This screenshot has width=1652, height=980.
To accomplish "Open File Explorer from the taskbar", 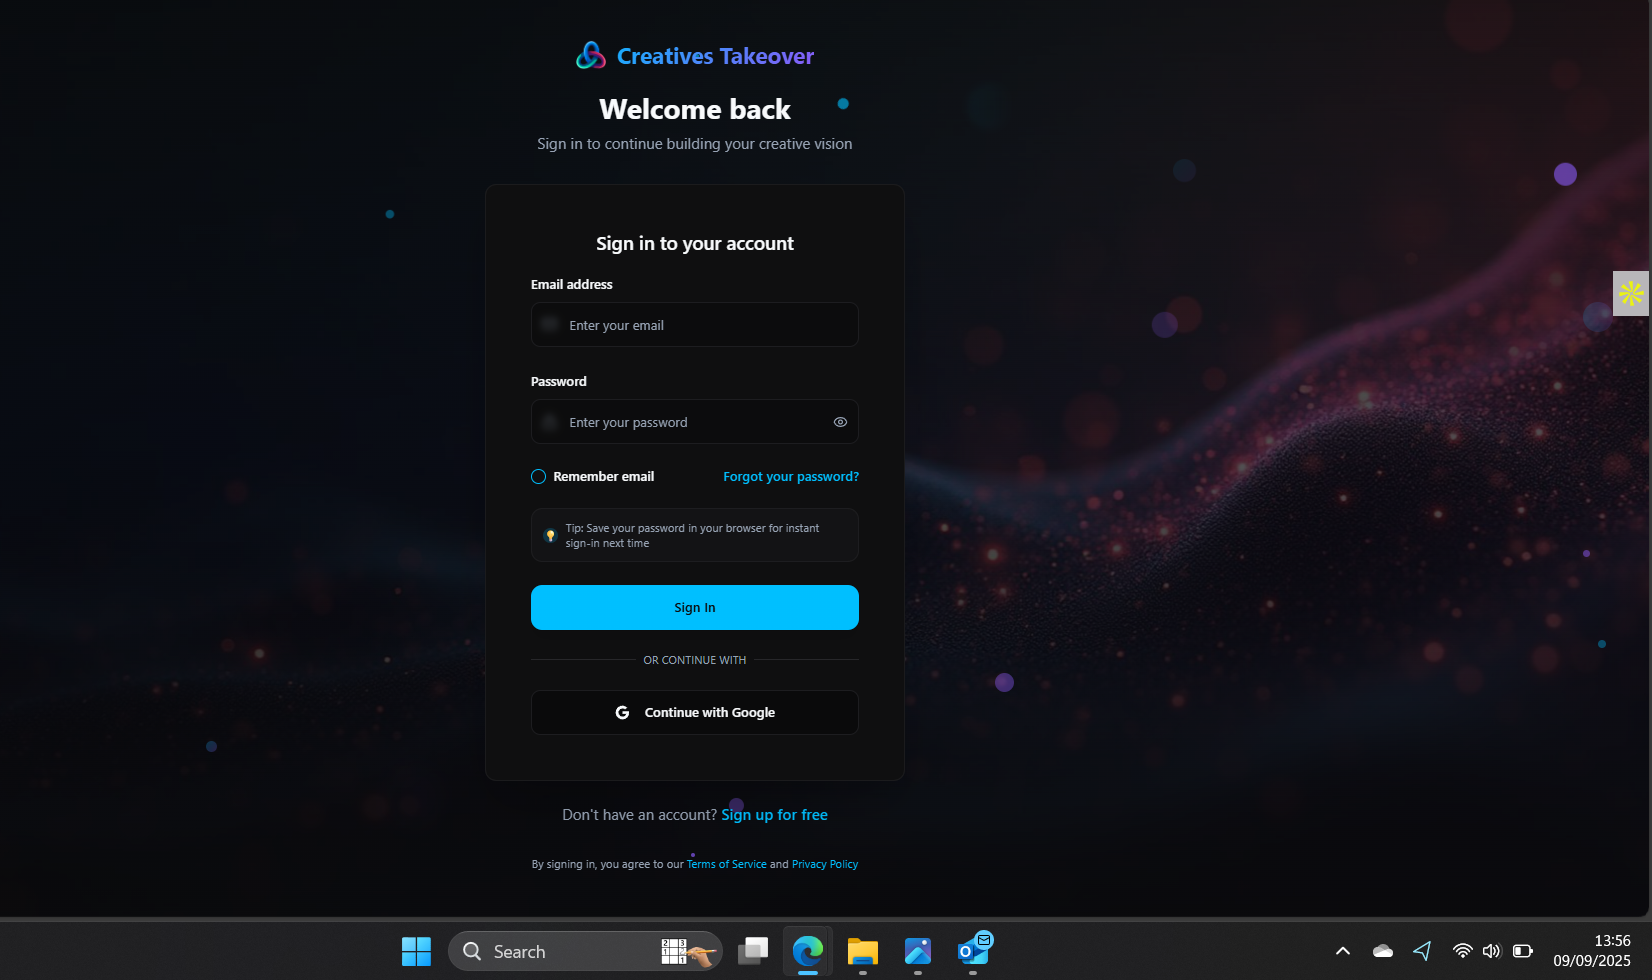I will pos(861,951).
